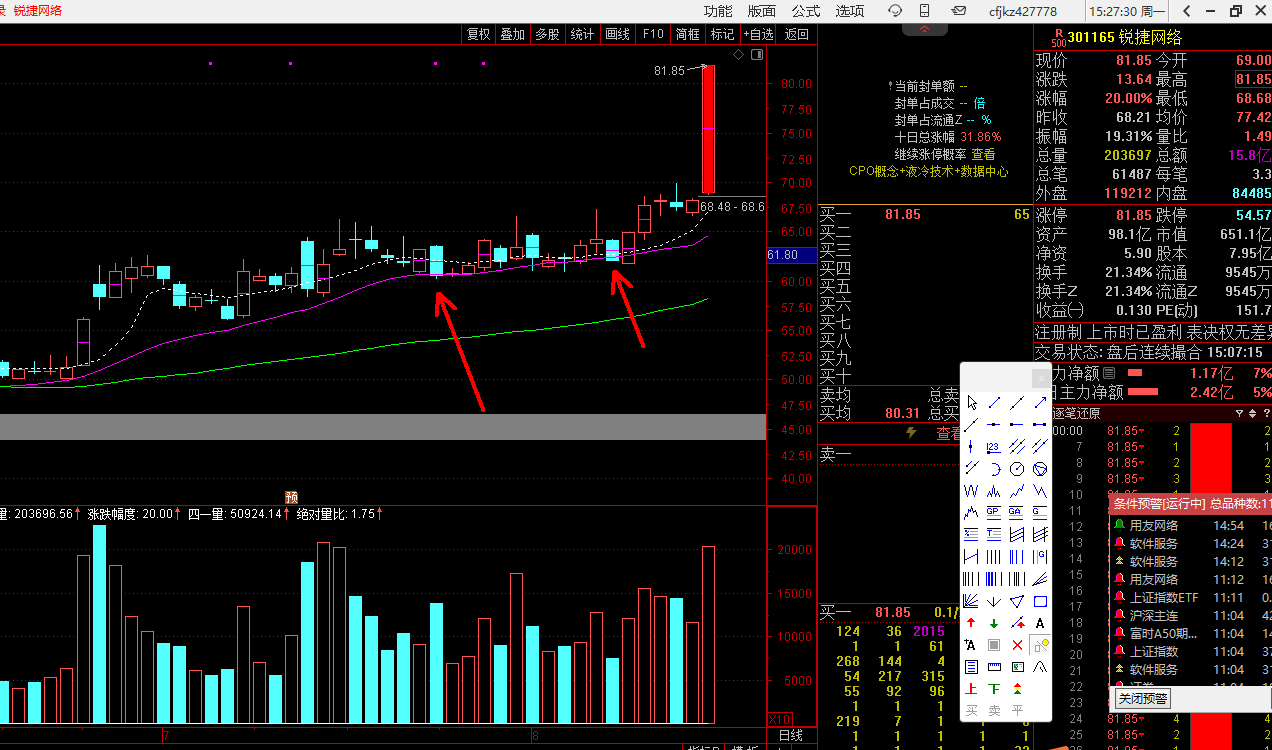The width and height of the screenshot is (1272, 750).
Task: Toggle the 画线 drawing tools button
Action: [618, 34]
